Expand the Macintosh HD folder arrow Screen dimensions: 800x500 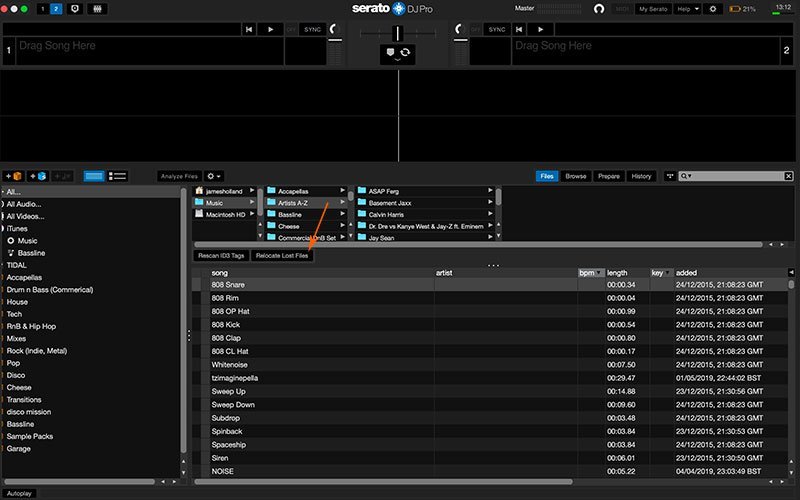tap(252, 214)
